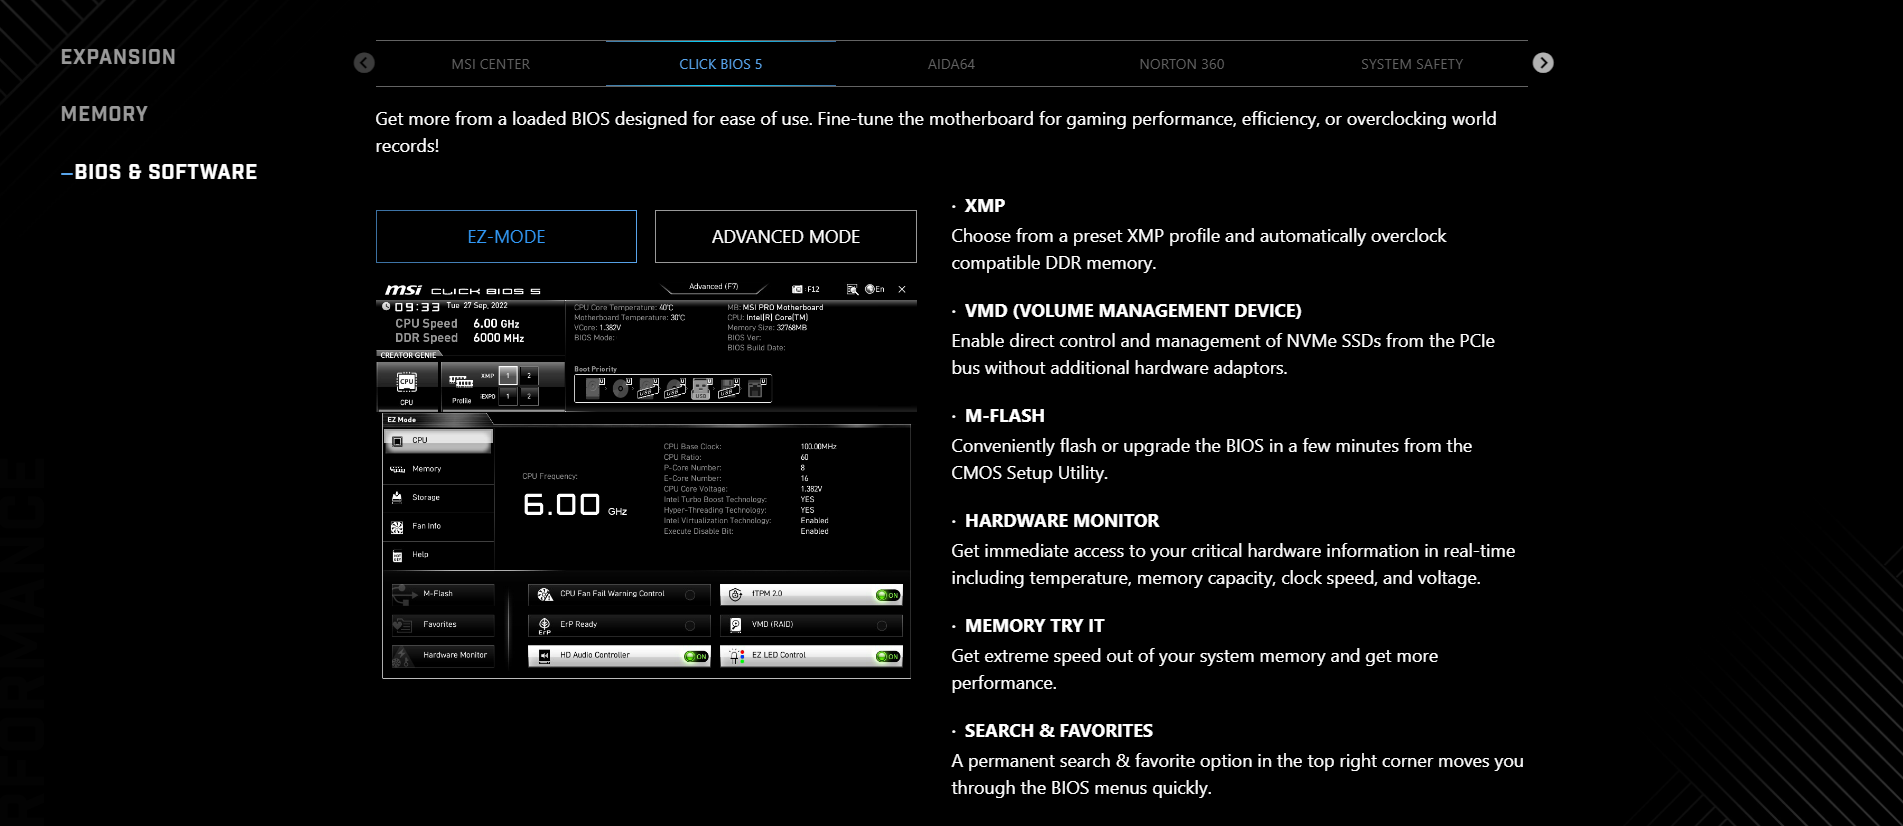Click the ADVANCED MODE button
The height and width of the screenshot is (826, 1903).
pos(785,237)
